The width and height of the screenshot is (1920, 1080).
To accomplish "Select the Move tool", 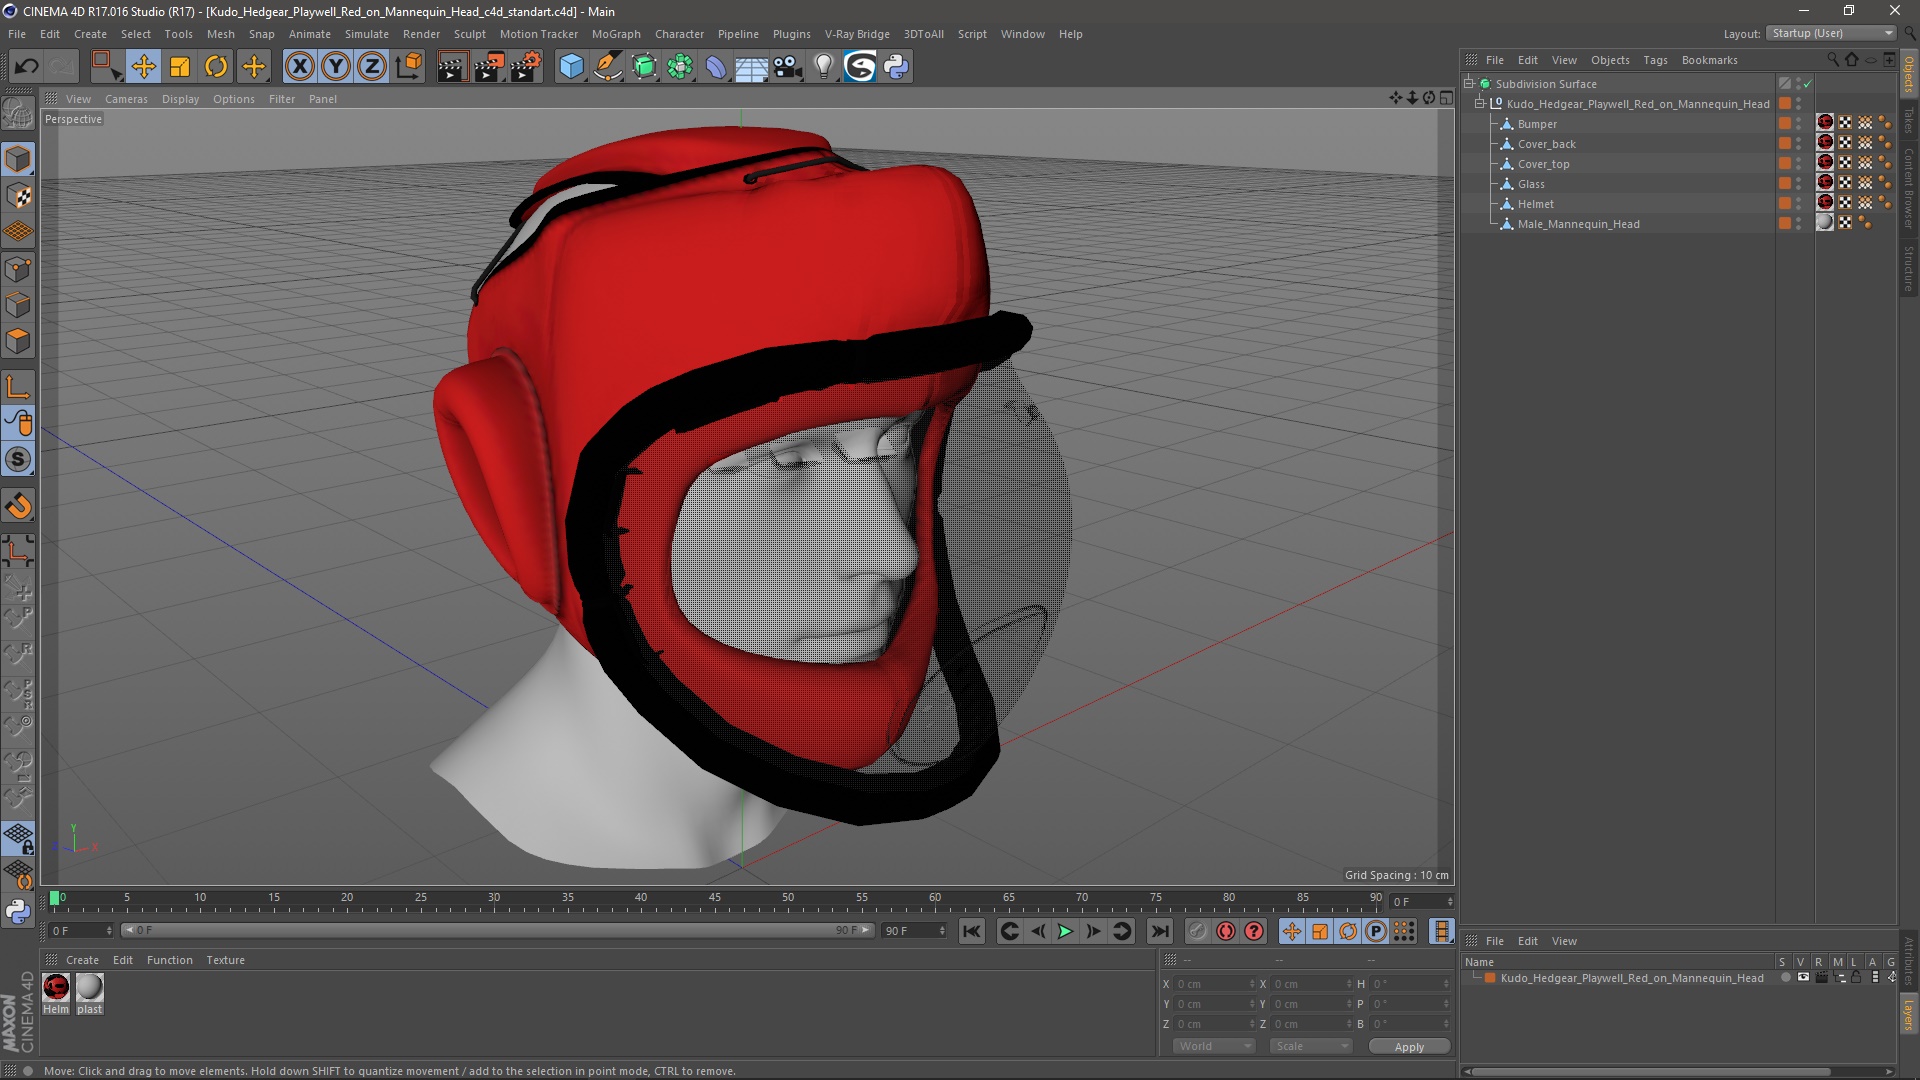I will (x=143, y=67).
